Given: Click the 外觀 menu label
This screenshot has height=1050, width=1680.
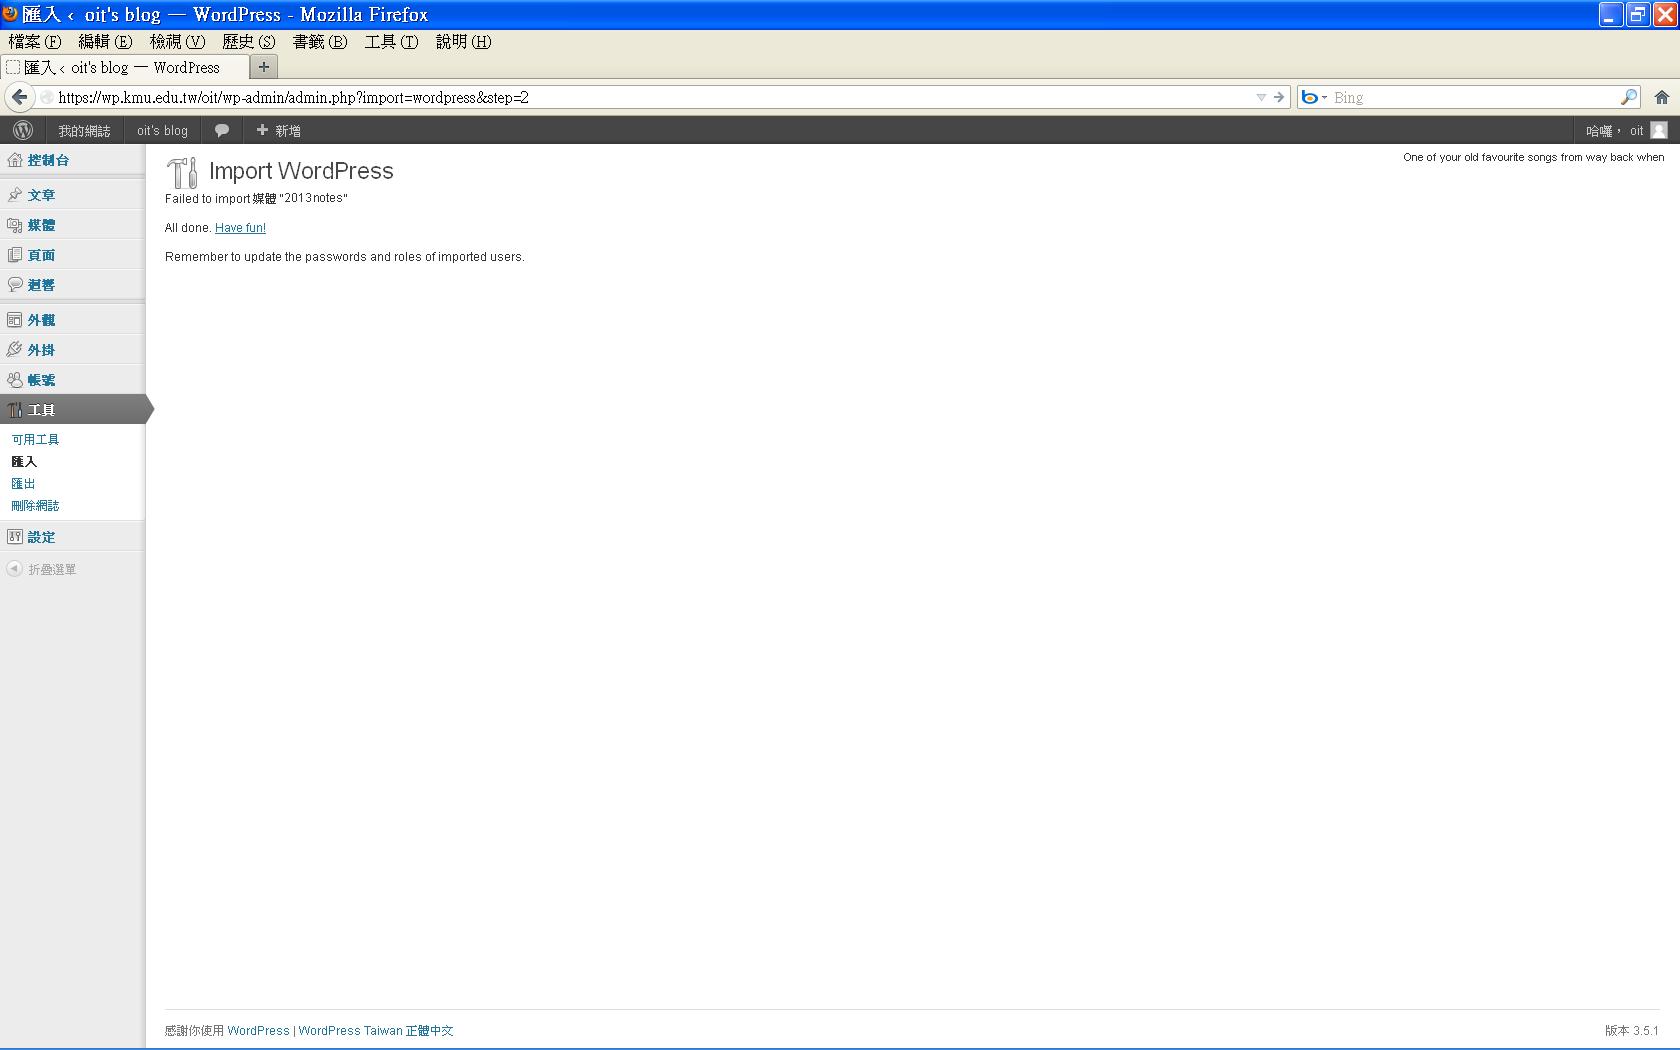Looking at the screenshot, I should pos(41,320).
